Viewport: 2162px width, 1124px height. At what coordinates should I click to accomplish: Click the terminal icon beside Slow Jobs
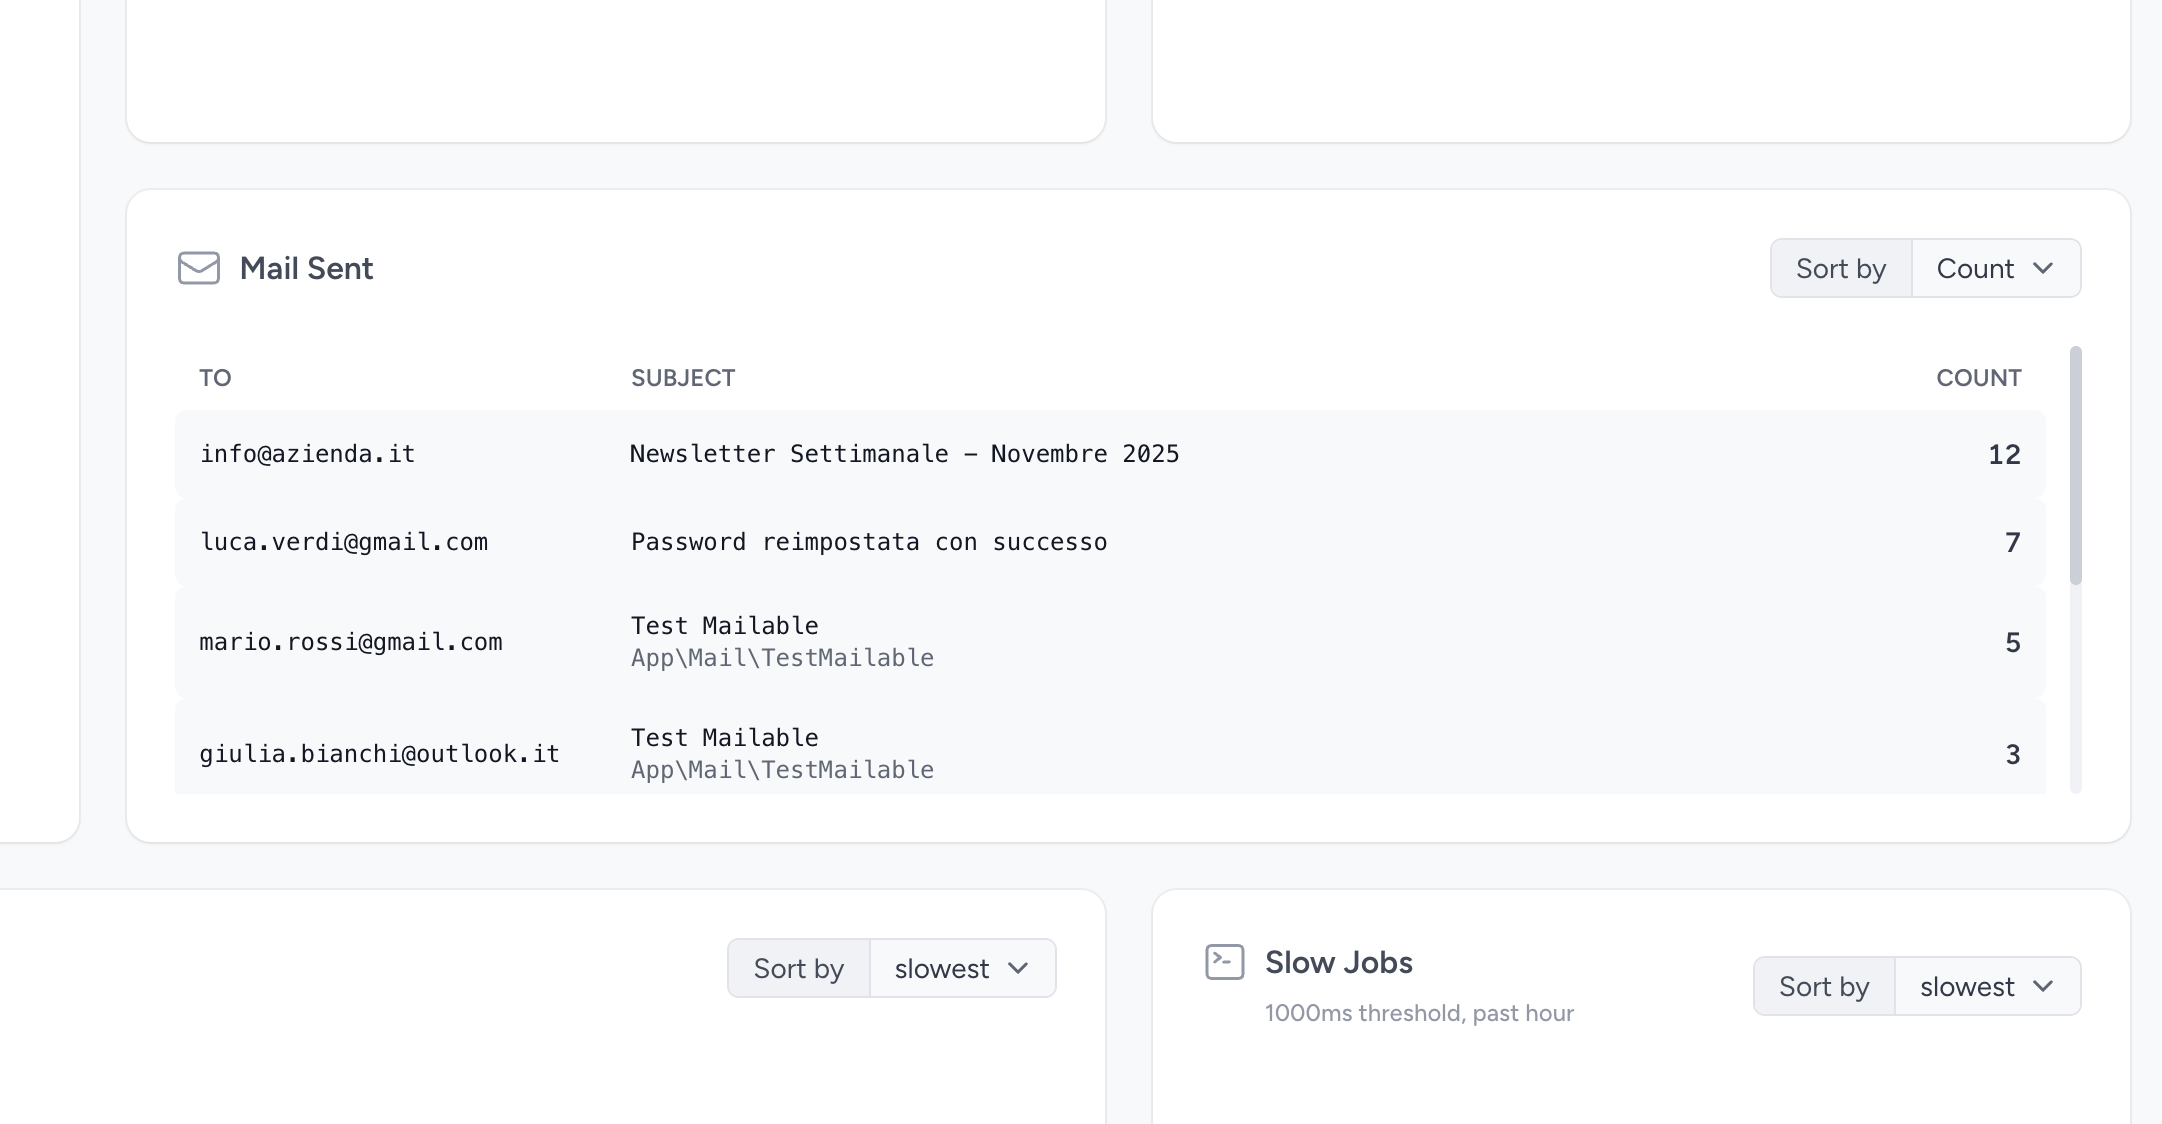(1224, 962)
